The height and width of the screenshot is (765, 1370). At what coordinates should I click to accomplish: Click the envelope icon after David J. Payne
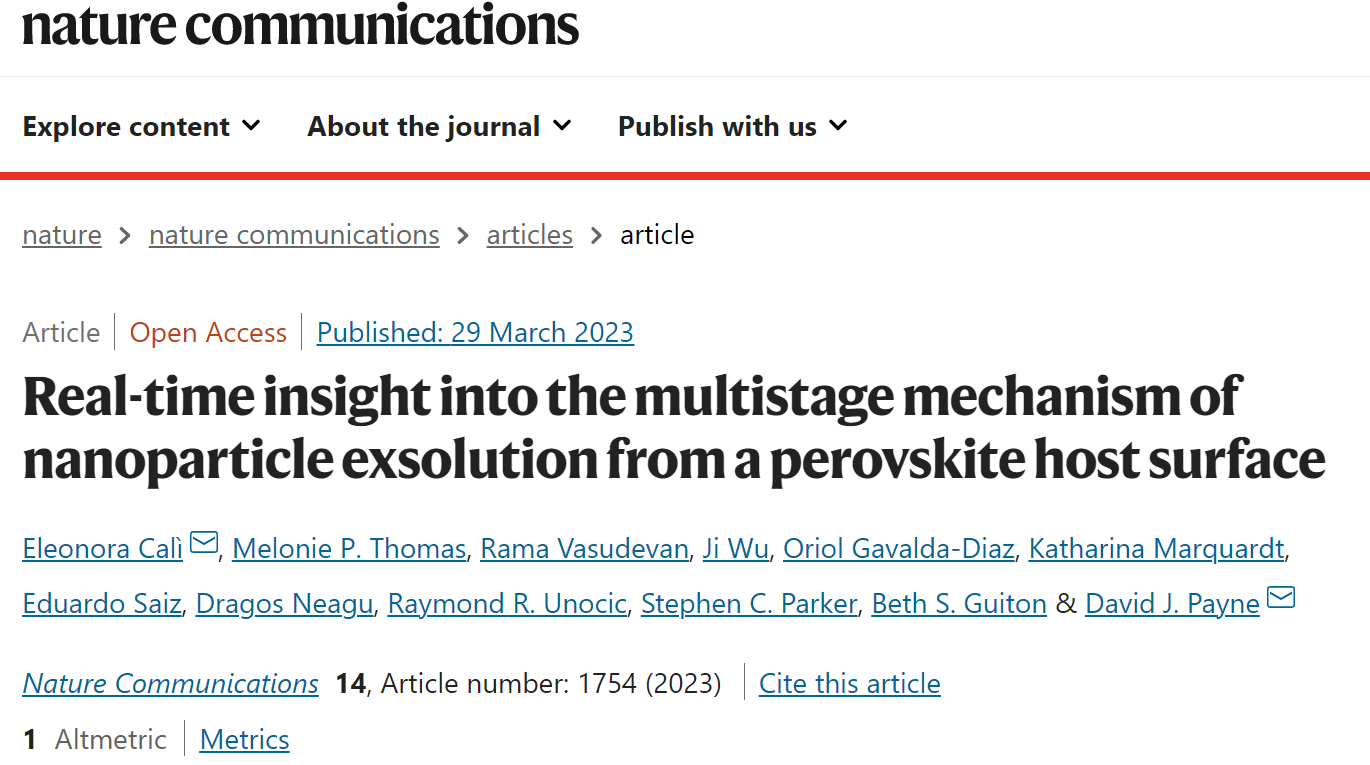pos(1281,598)
